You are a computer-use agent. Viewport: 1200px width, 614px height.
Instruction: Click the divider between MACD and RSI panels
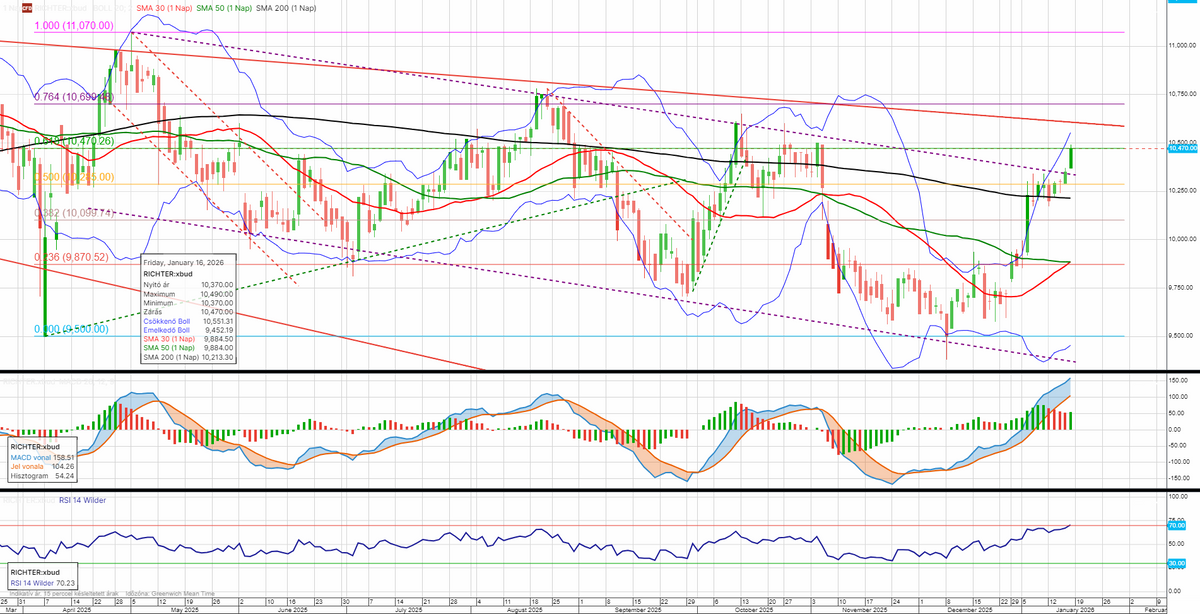(600, 489)
